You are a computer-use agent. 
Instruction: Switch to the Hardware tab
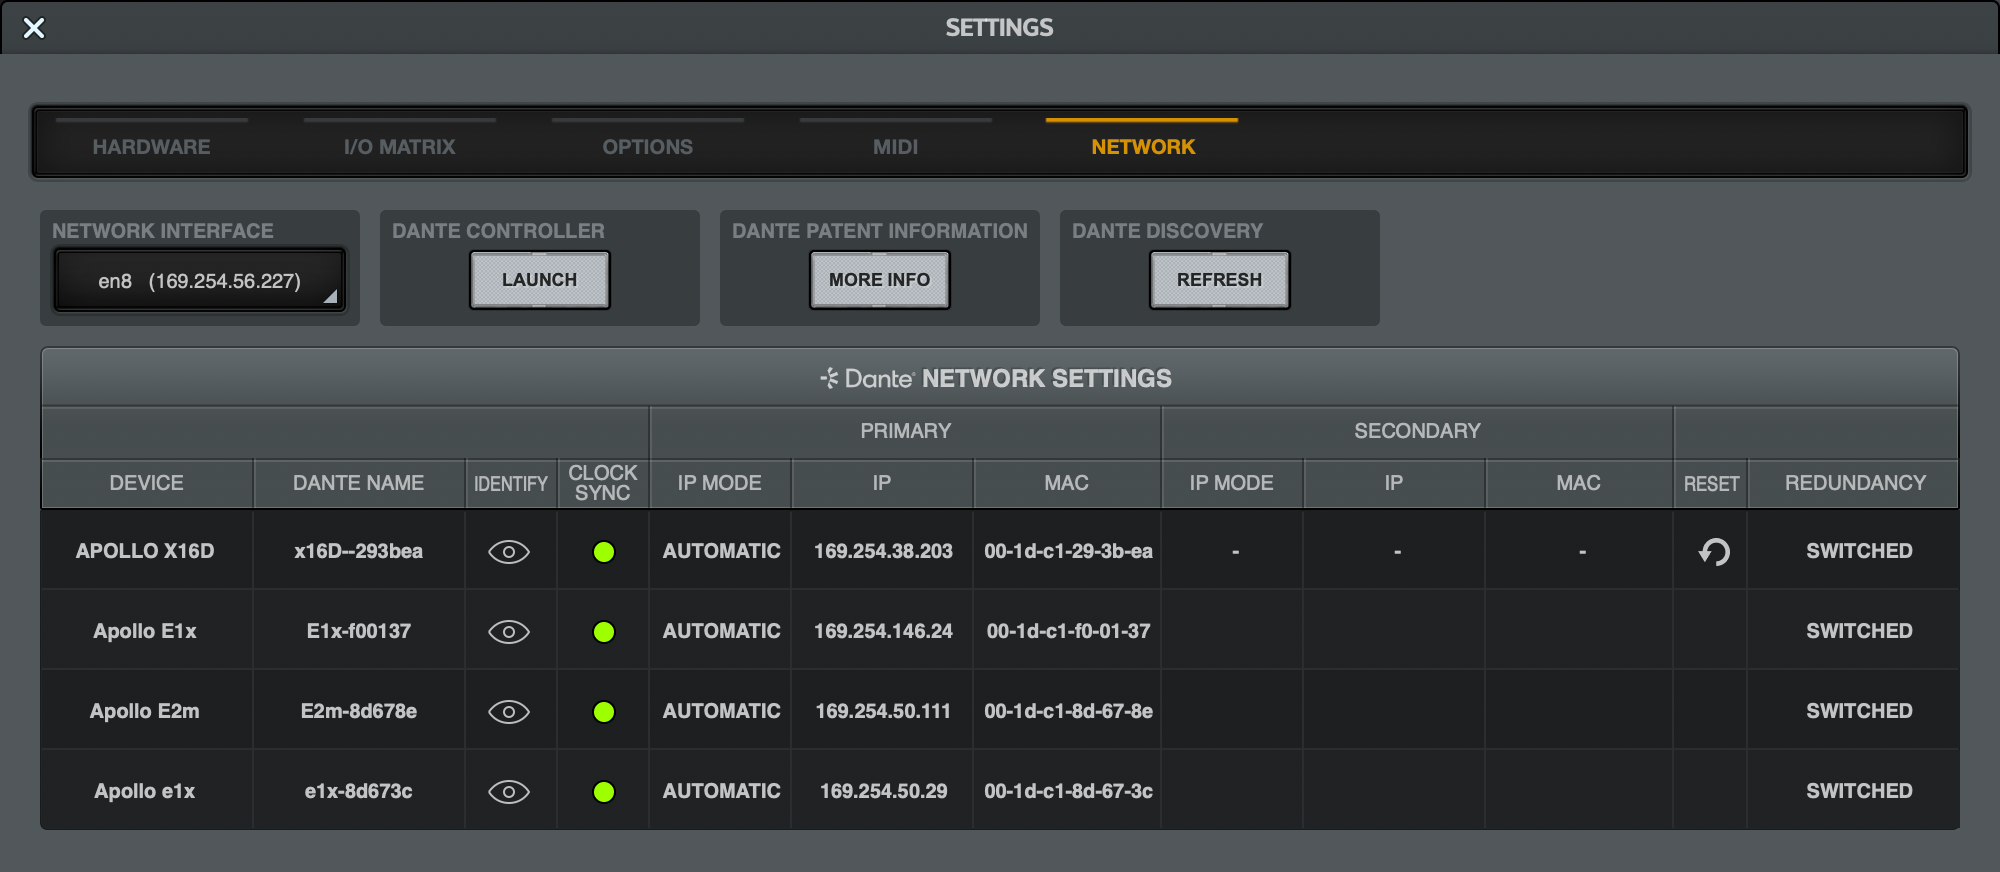pyautogui.click(x=152, y=147)
